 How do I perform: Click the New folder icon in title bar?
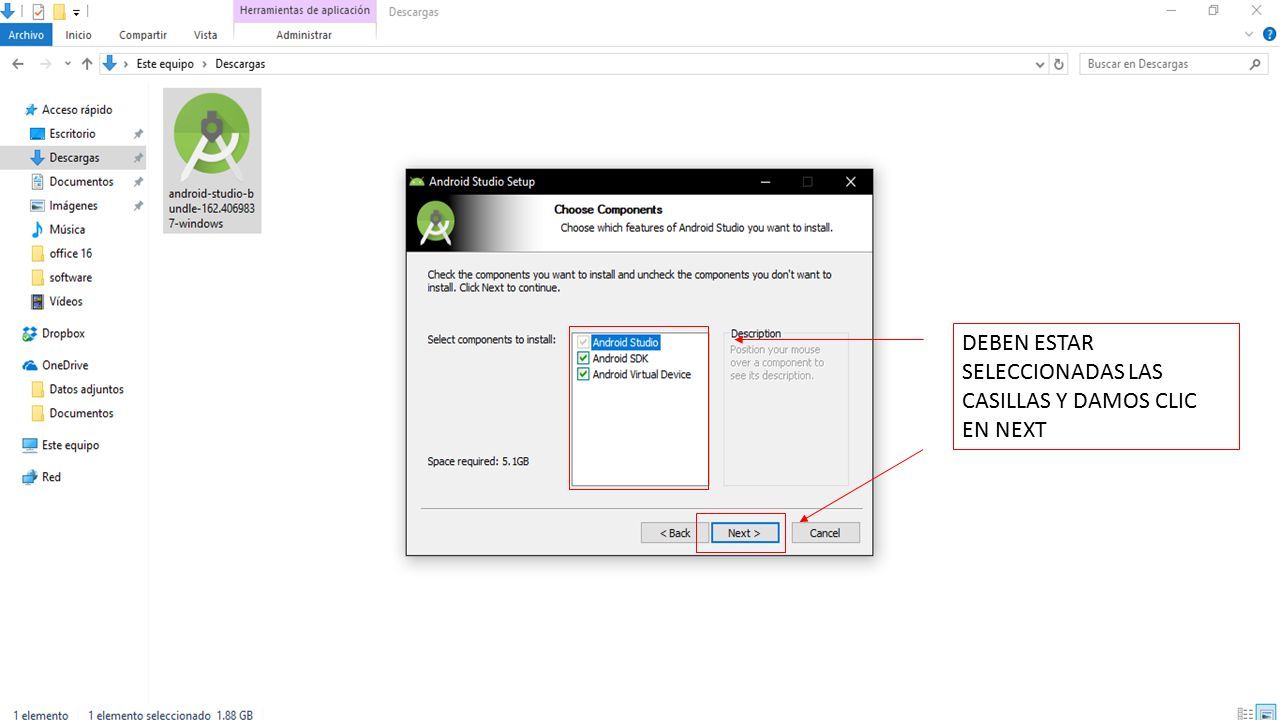pyautogui.click(x=59, y=12)
